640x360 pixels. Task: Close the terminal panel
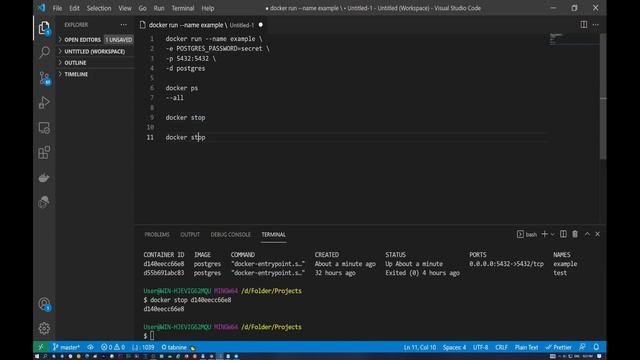tap(598, 234)
